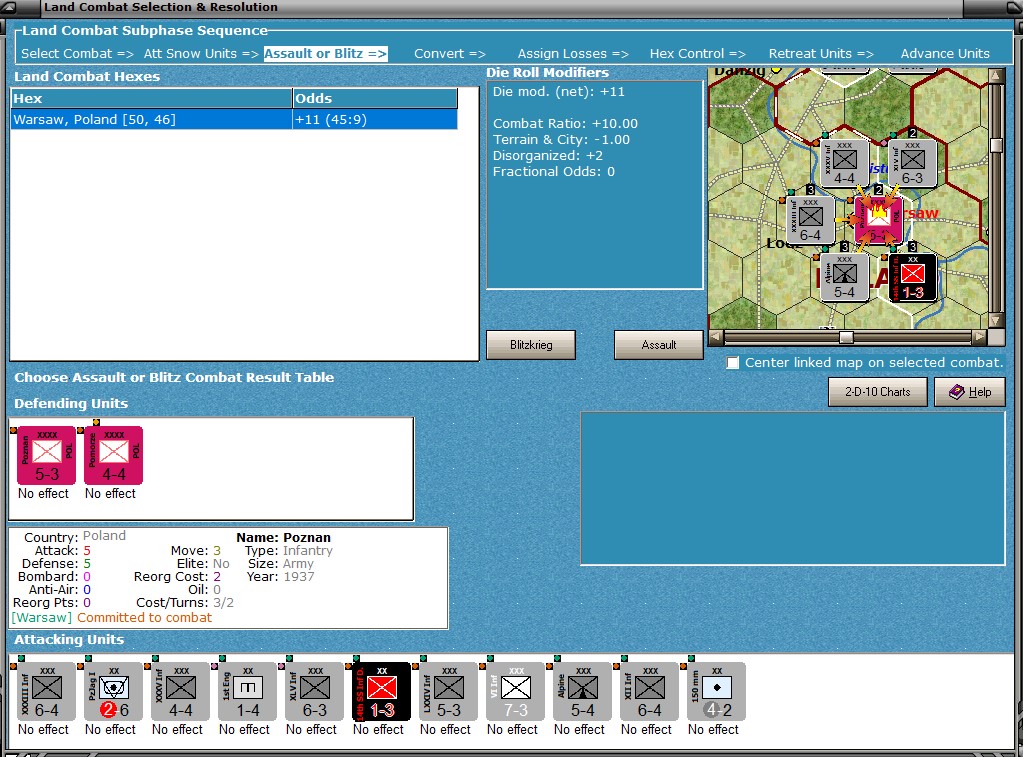Click the map scroll left arrow
1023x757 pixels.
[716, 337]
